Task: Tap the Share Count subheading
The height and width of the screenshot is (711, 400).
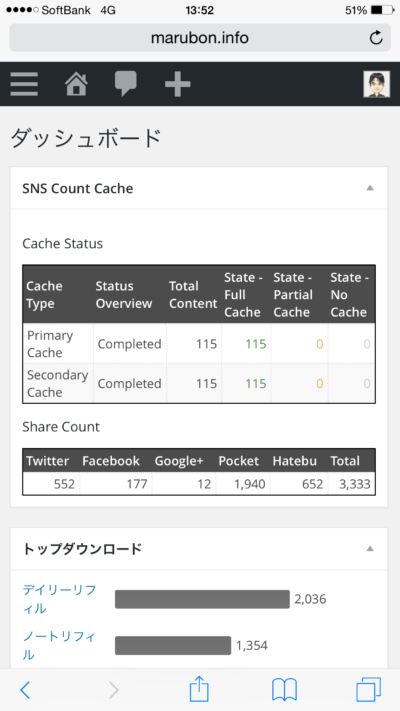Action: (61, 427)
